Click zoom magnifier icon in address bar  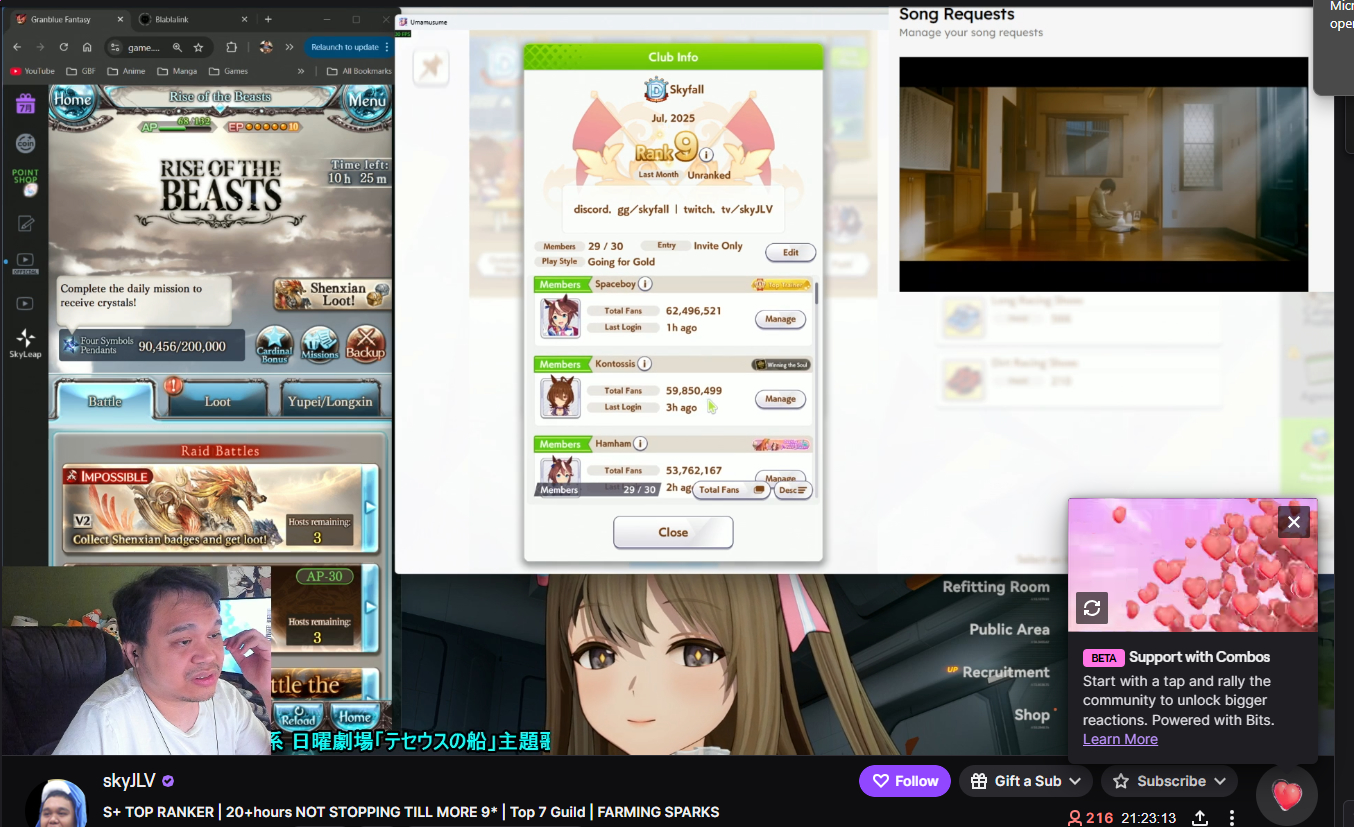[x=177, y=47]
